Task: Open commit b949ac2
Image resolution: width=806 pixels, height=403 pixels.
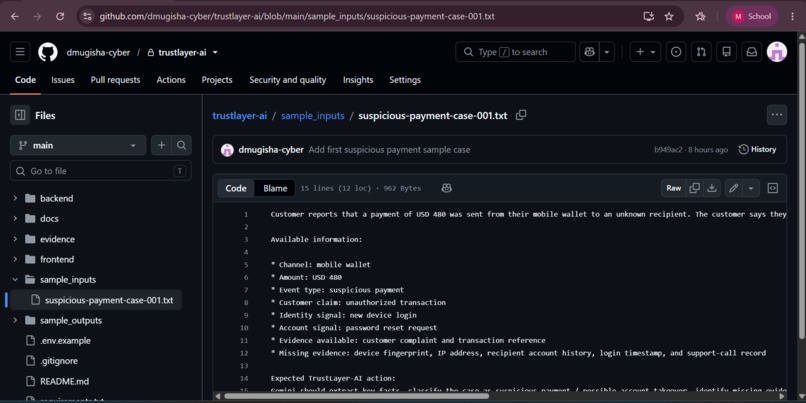Action: [668, 150]
